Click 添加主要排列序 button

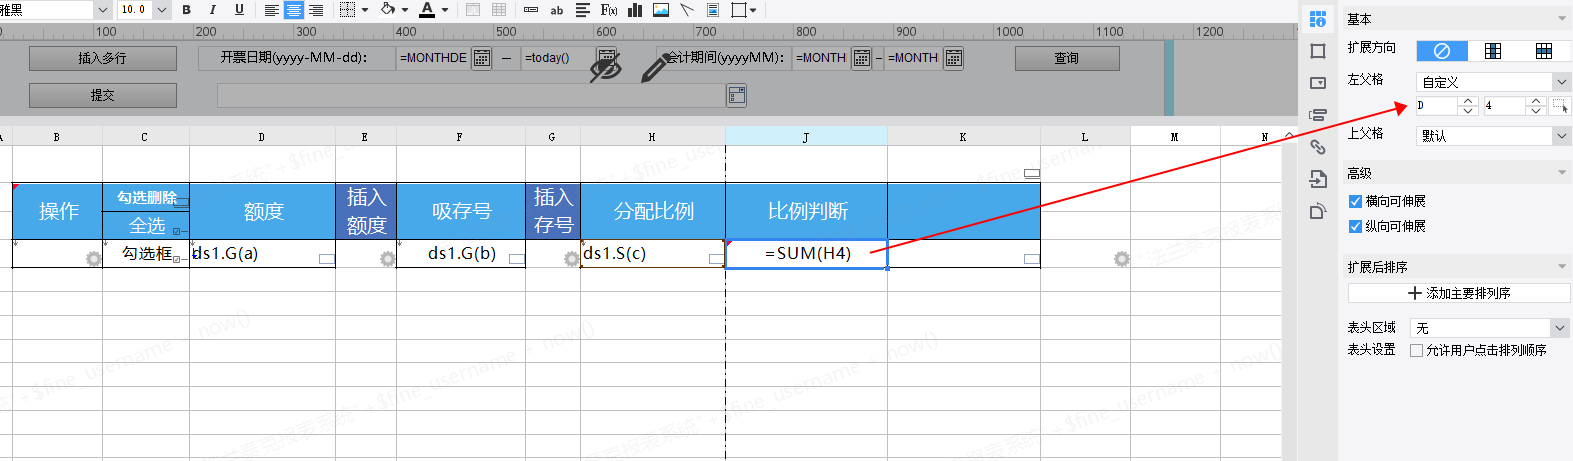pos(1459,293)
